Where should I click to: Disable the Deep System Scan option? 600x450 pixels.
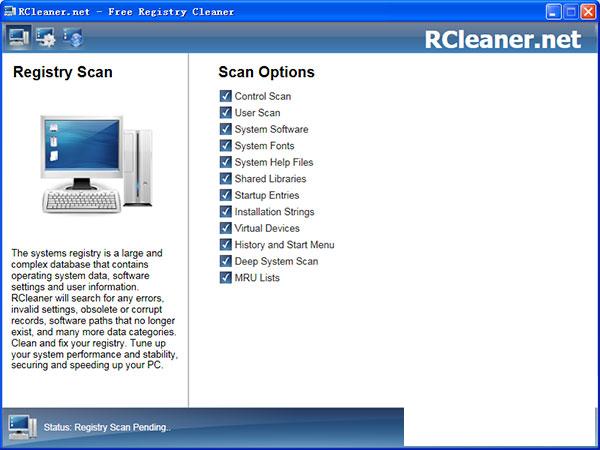(x=225, y=261)
